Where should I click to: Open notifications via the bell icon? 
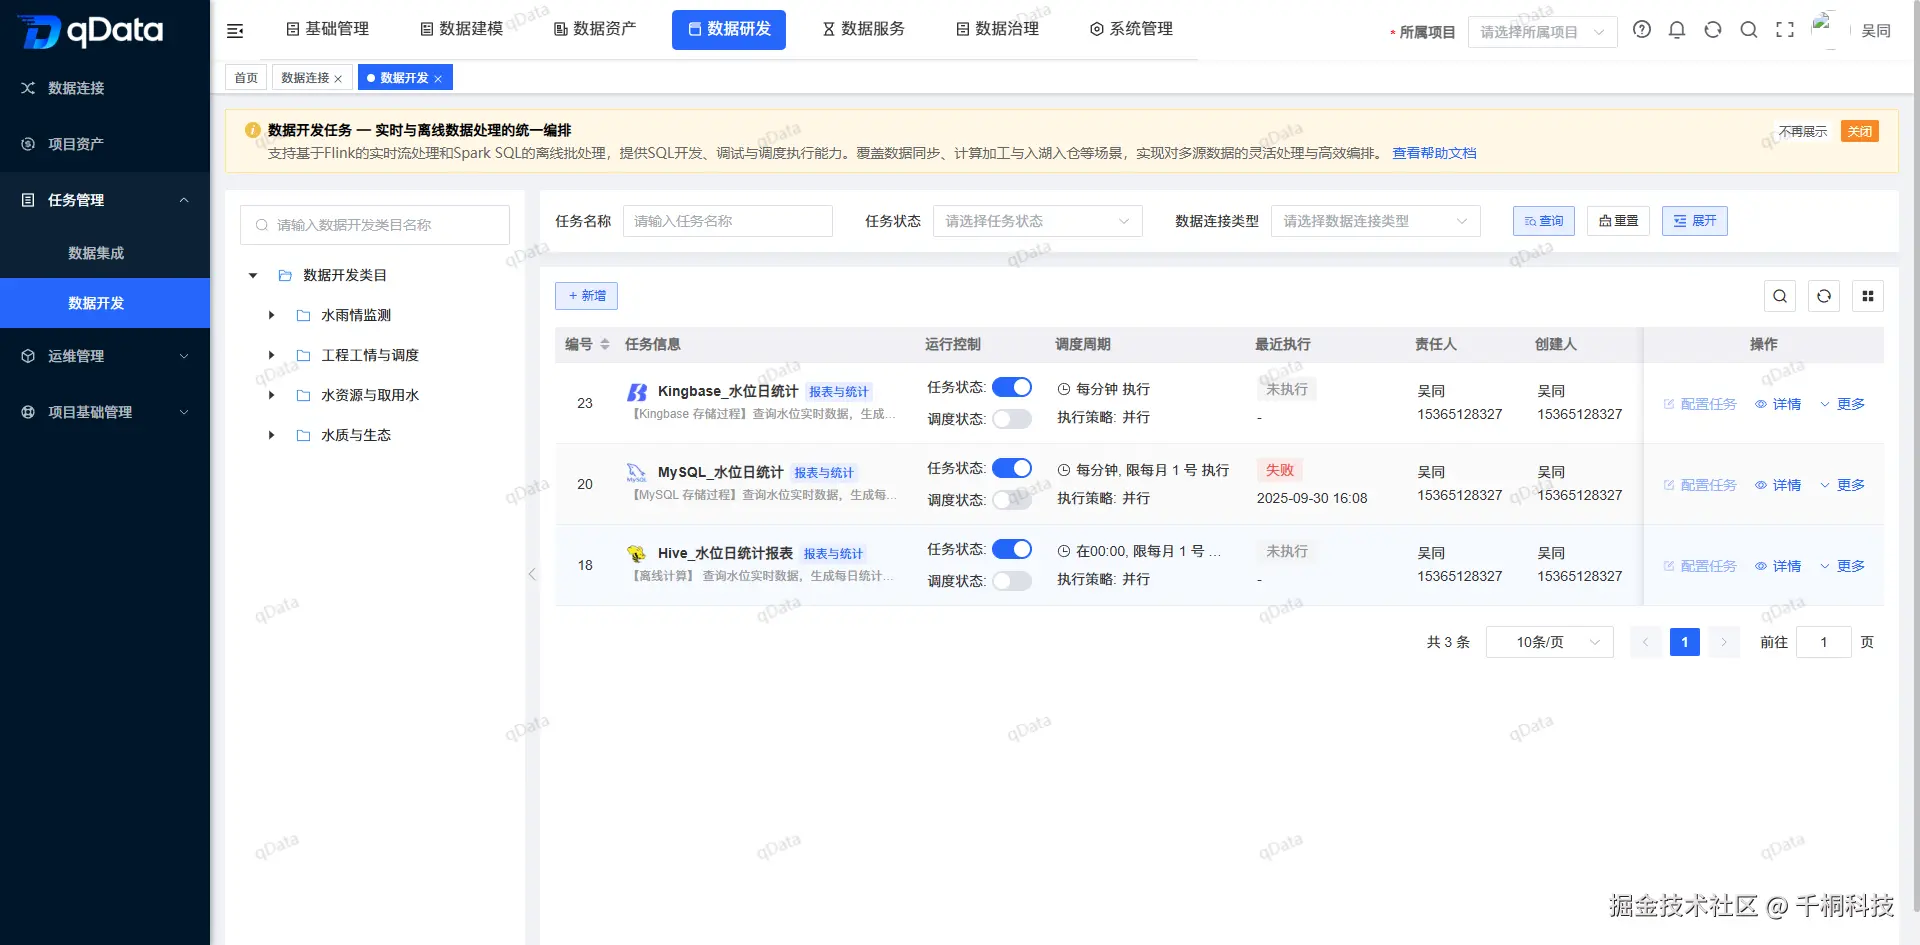pyautogui.click(x=1677, y=30)
